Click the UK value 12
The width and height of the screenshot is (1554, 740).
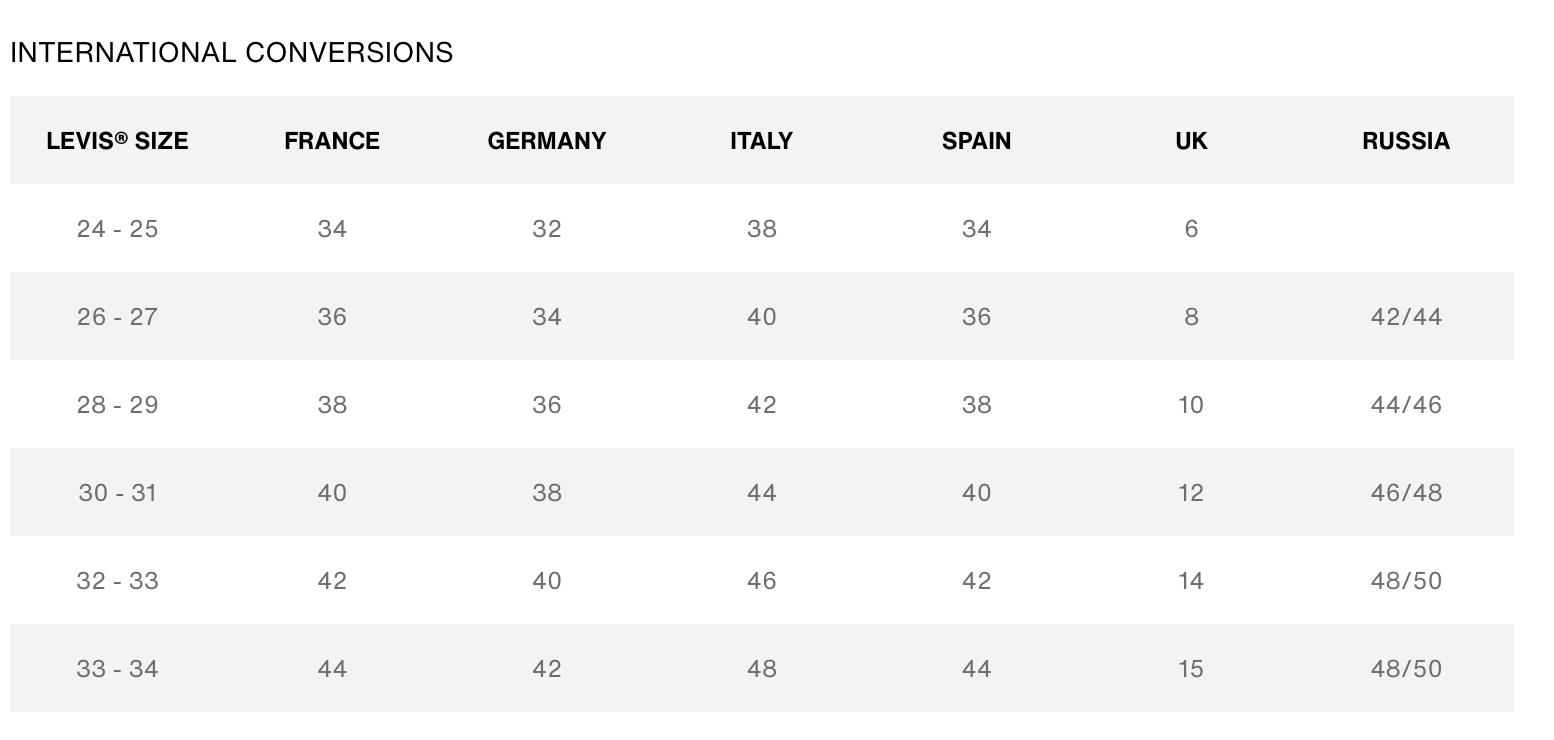(x=1191, y=493)
